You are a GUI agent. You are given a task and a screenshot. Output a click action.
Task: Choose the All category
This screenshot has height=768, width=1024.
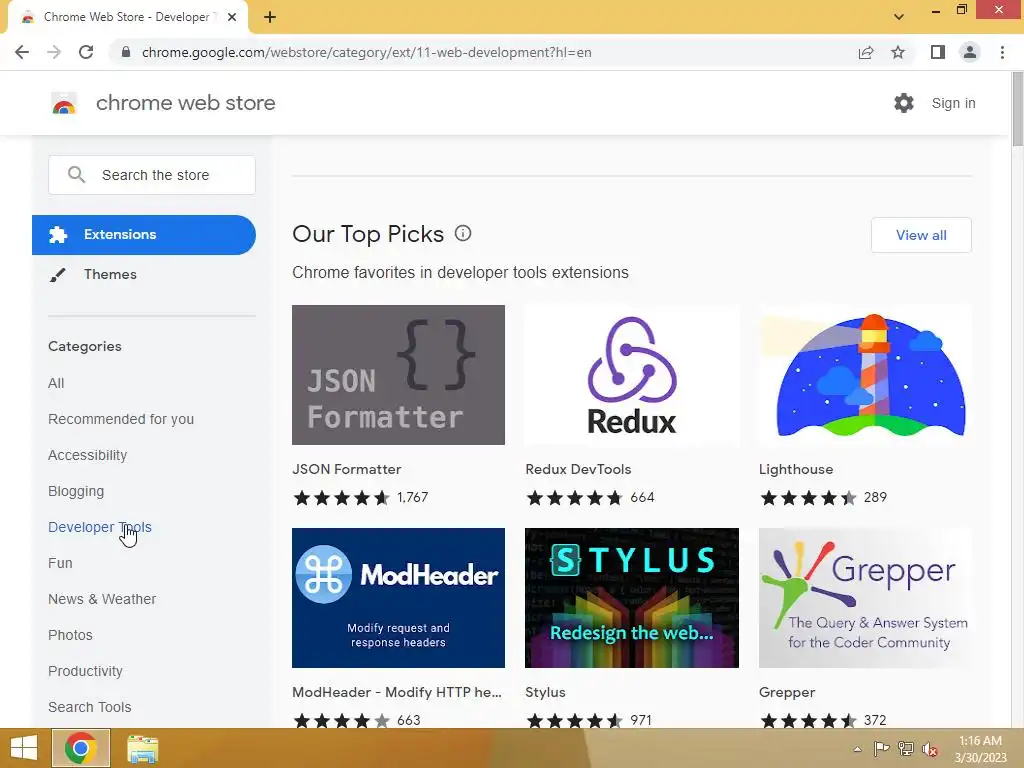(x=56, y=383)
